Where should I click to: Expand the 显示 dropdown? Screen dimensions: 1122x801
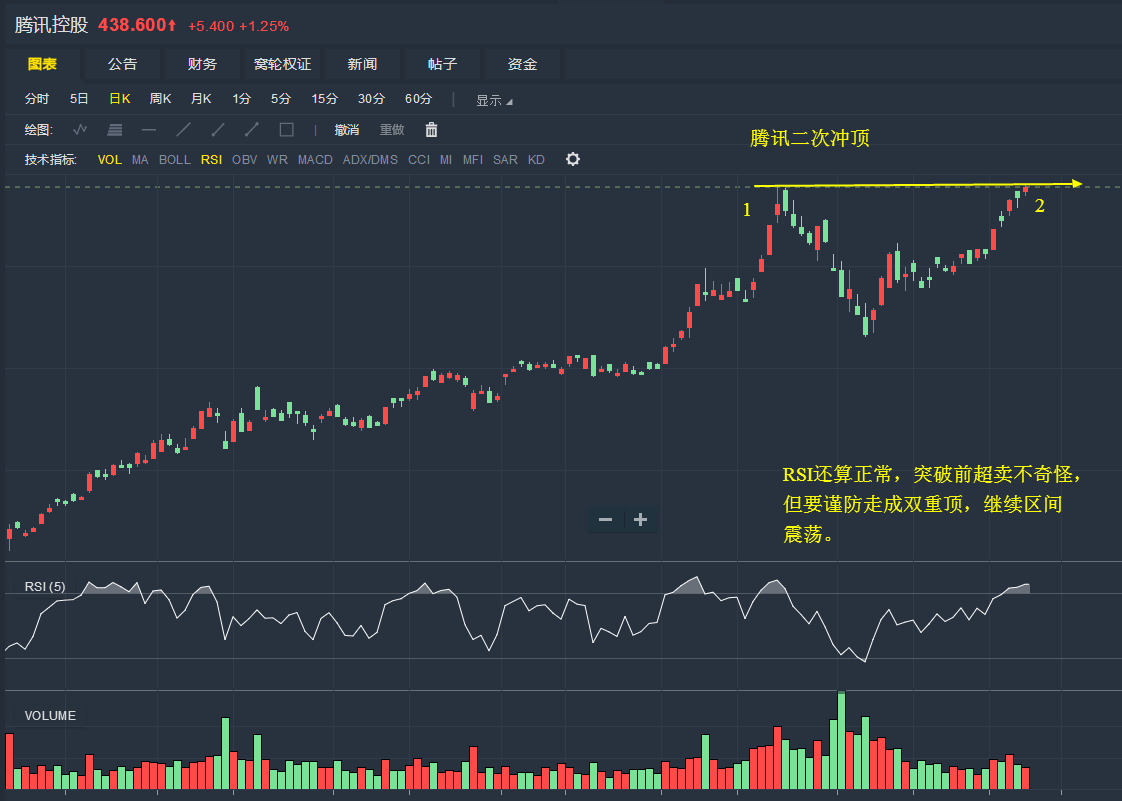[494, 100]
